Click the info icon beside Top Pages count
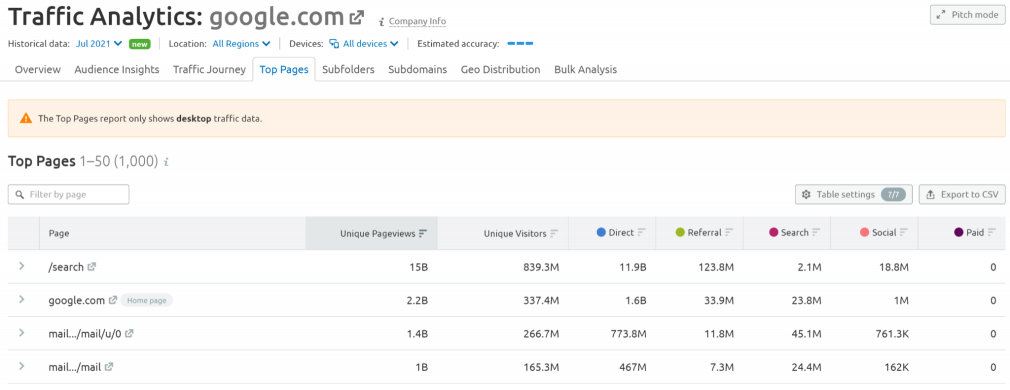Viewport: 1010px width, 390px height. coord(166,162)
